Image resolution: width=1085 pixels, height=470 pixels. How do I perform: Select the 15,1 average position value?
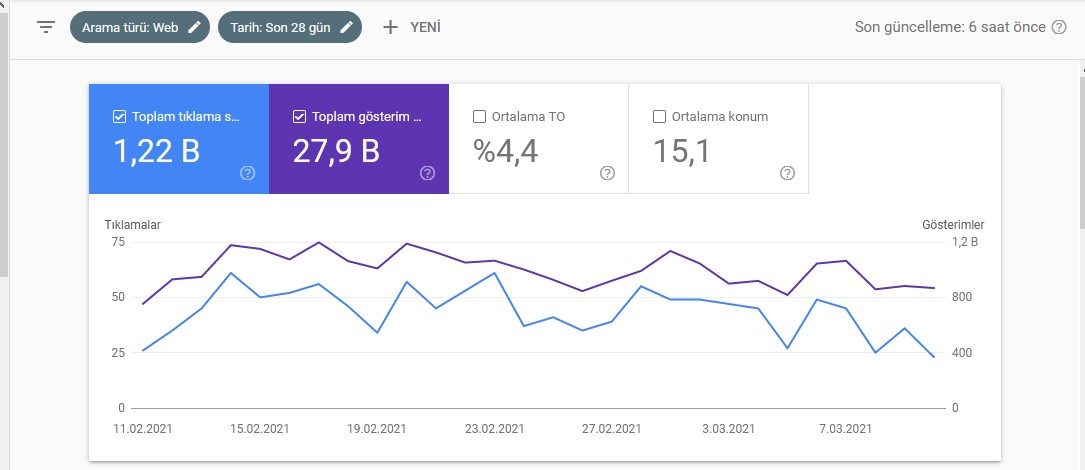(682, 151)
